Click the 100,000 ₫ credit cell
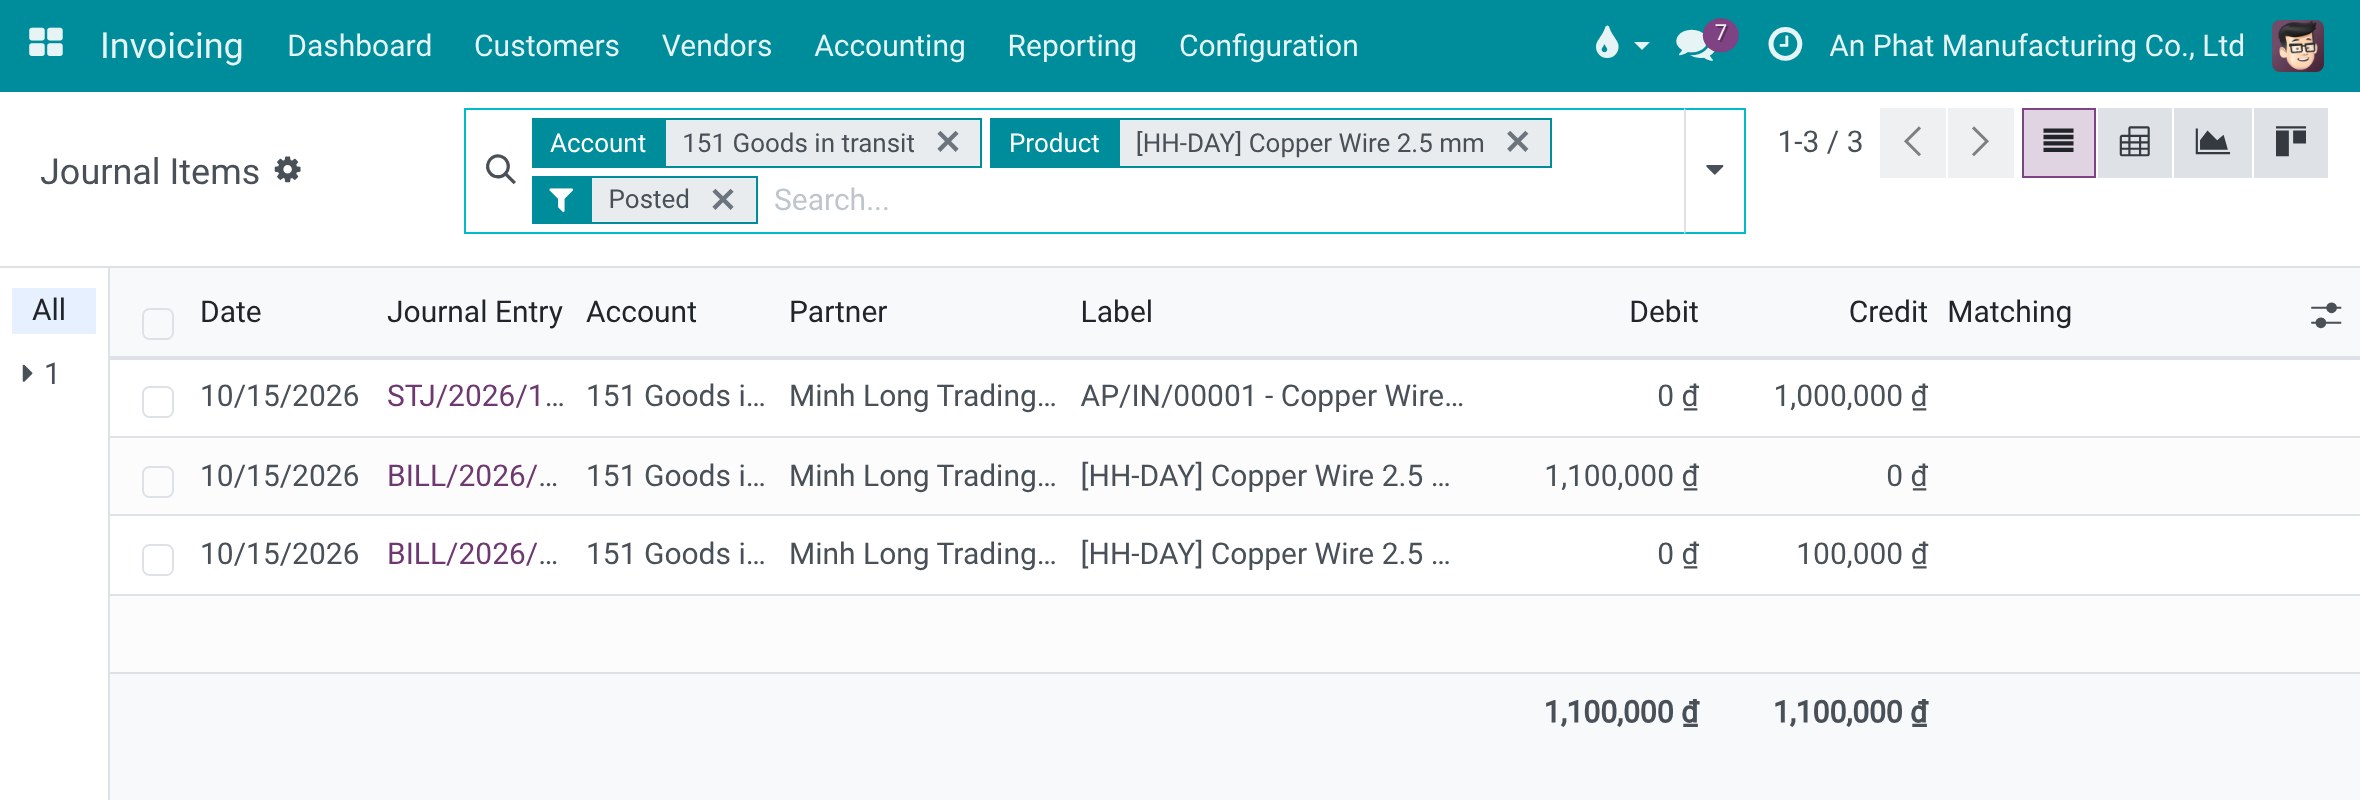This screenshot has width=2360, height=800. click(1862, 554)
